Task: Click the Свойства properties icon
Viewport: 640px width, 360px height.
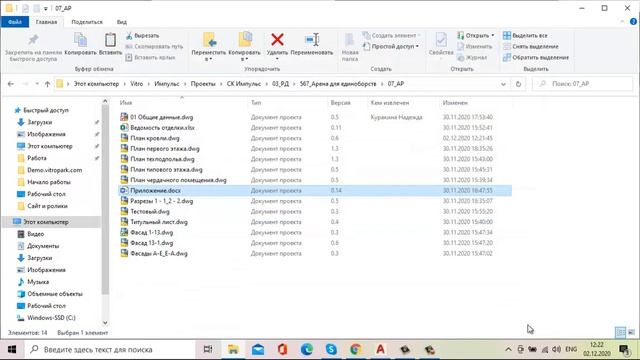Action: (441, 40)
